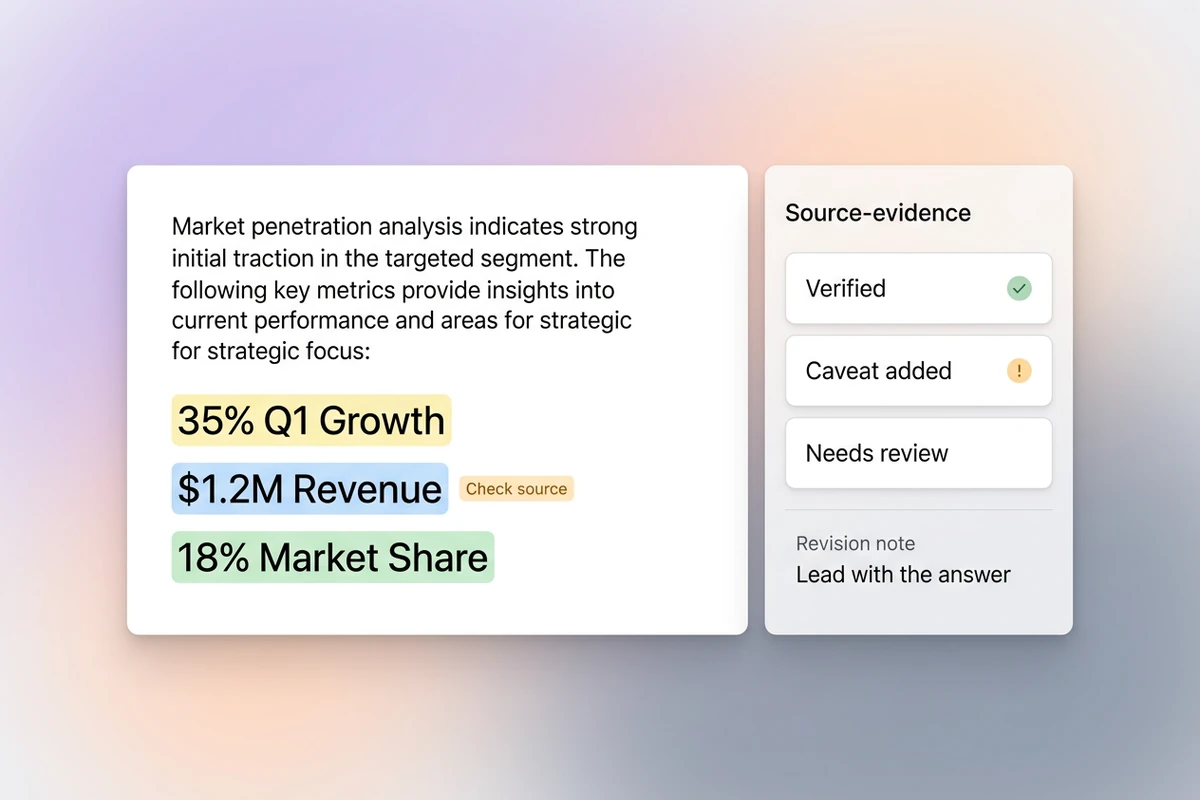The width and height of the screenshot is (1200, 800).
Task: Click the 18% Market Share highlight
Action: pos(333,557)
